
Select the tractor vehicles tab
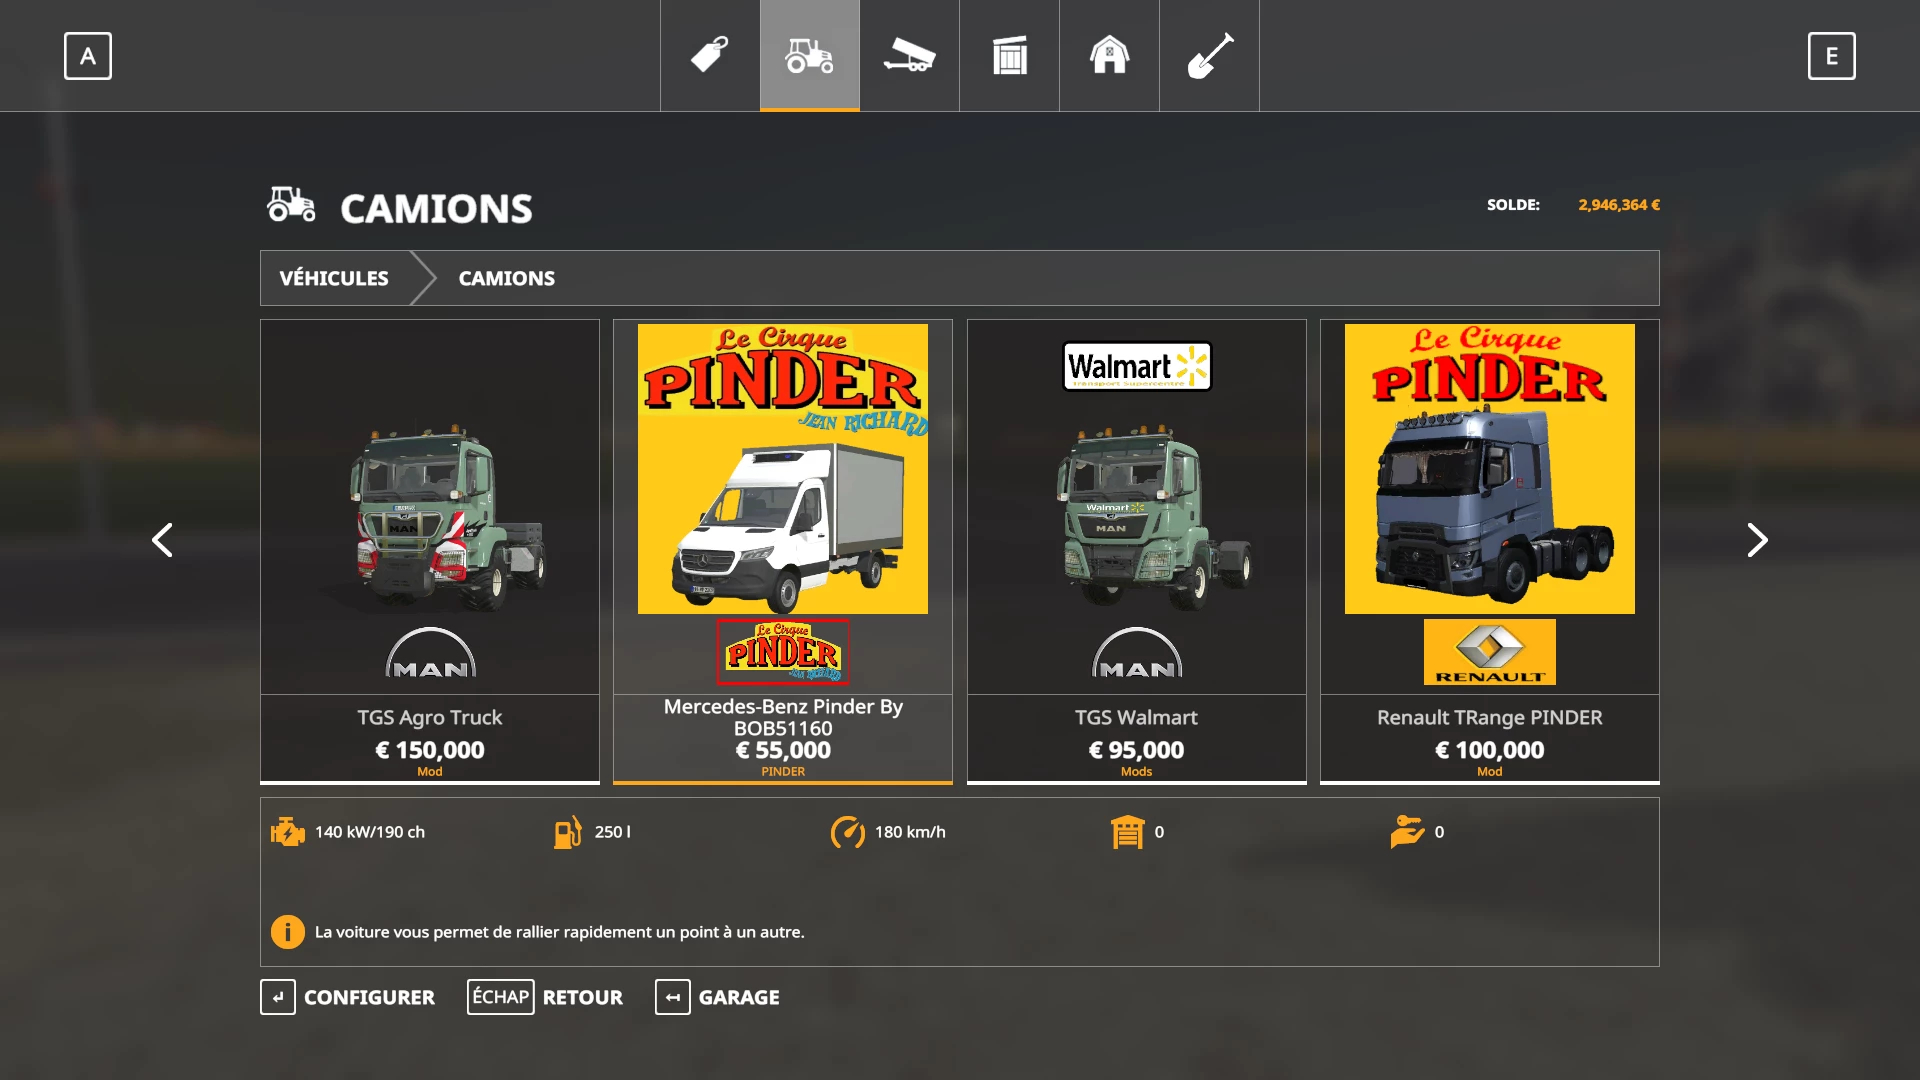pyautogui.click(x=810, y=55)
